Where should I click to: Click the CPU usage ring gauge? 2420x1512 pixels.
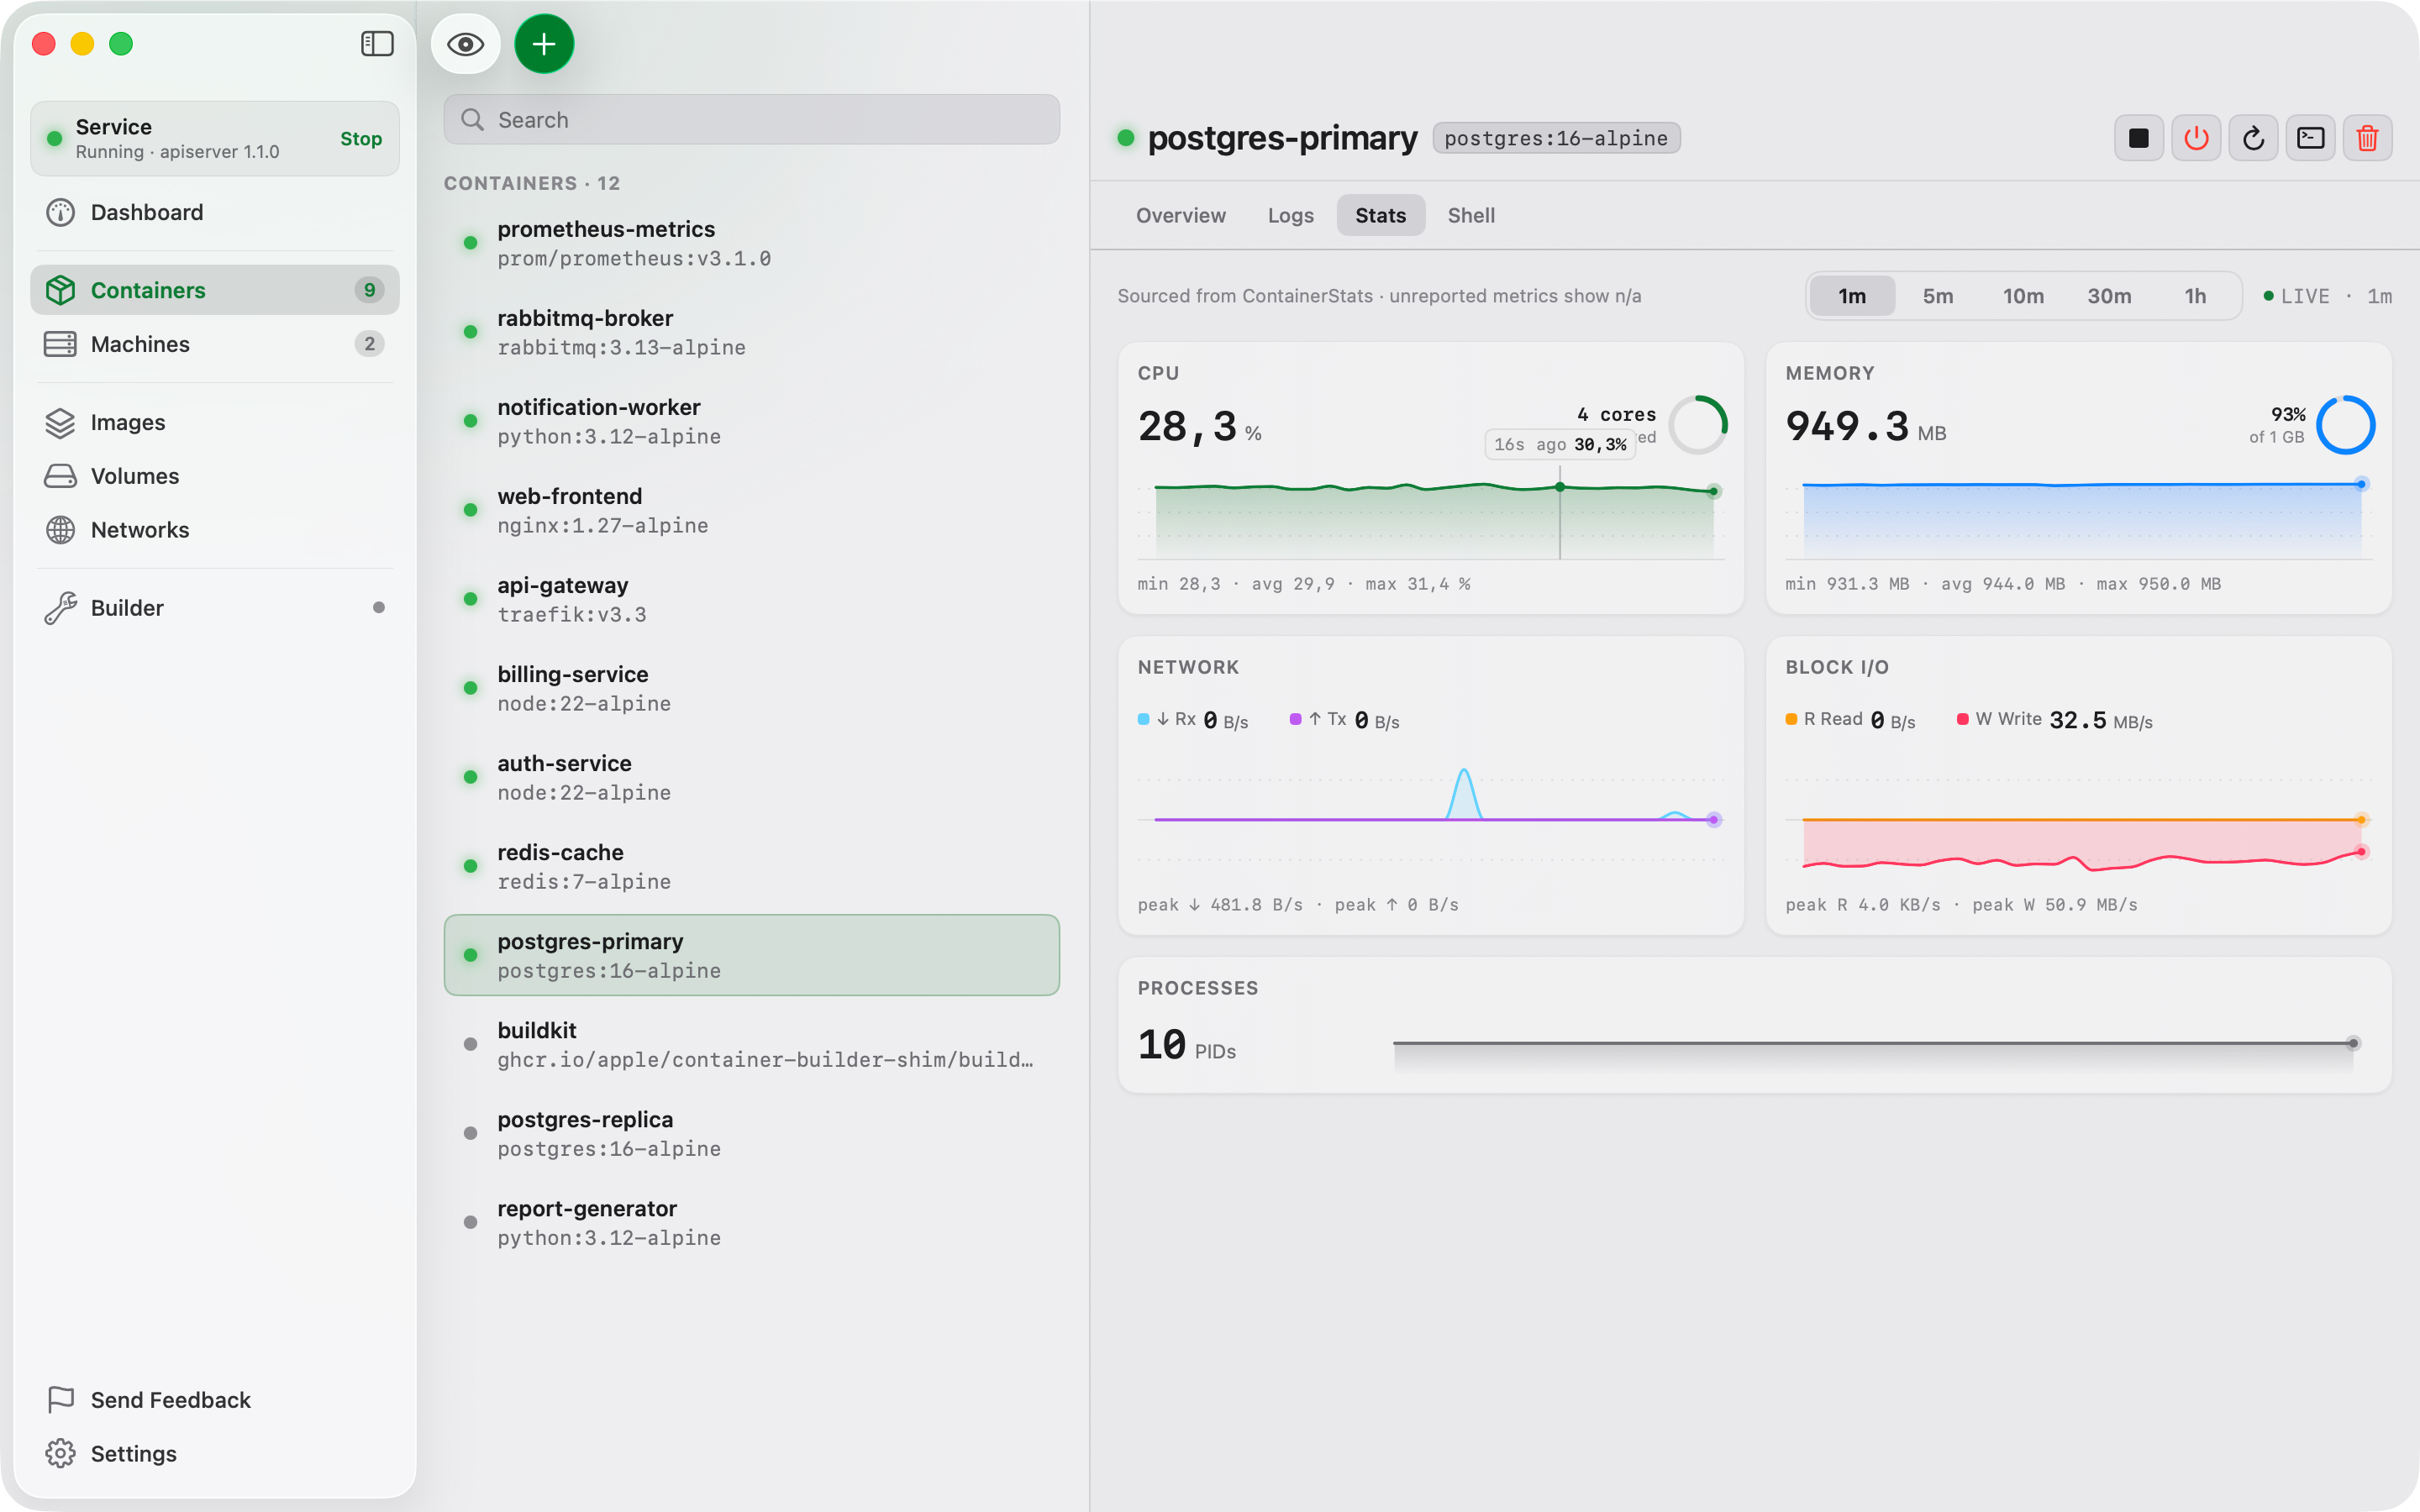tap(1698, 425)
